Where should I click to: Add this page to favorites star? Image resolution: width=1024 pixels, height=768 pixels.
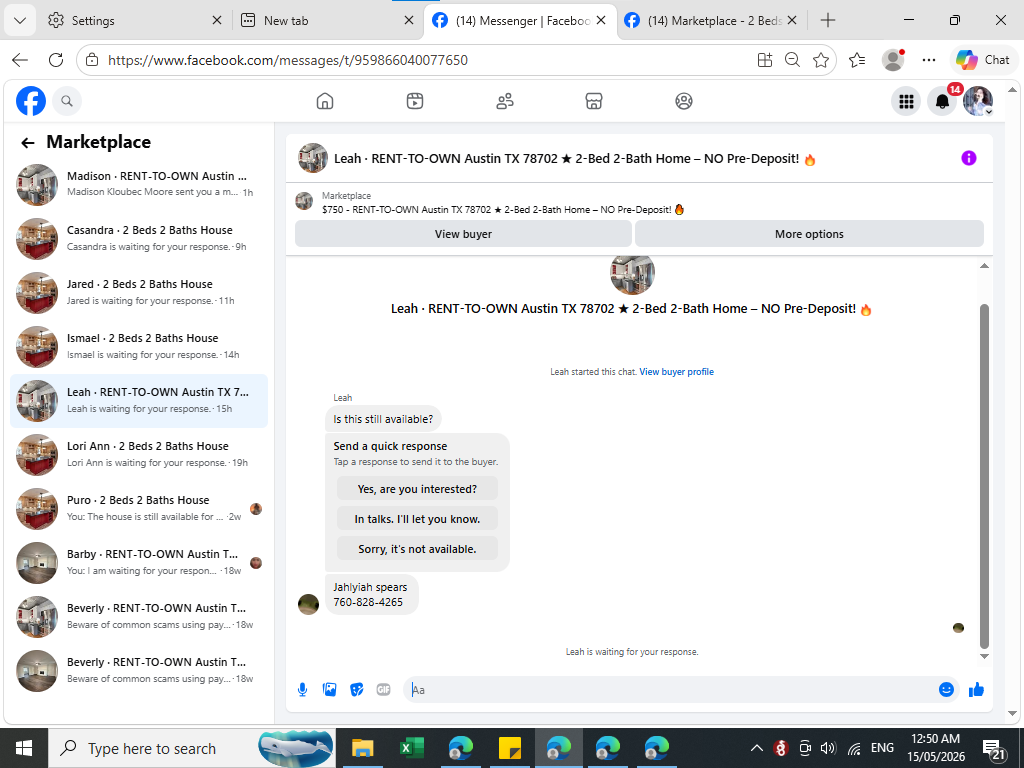[x=821, y=60]
